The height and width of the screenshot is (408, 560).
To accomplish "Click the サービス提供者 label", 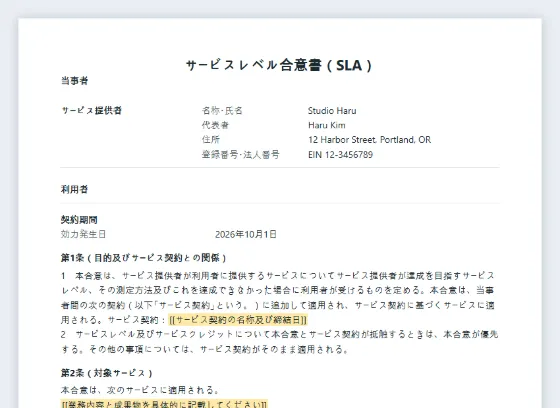I will pos(92,110).
